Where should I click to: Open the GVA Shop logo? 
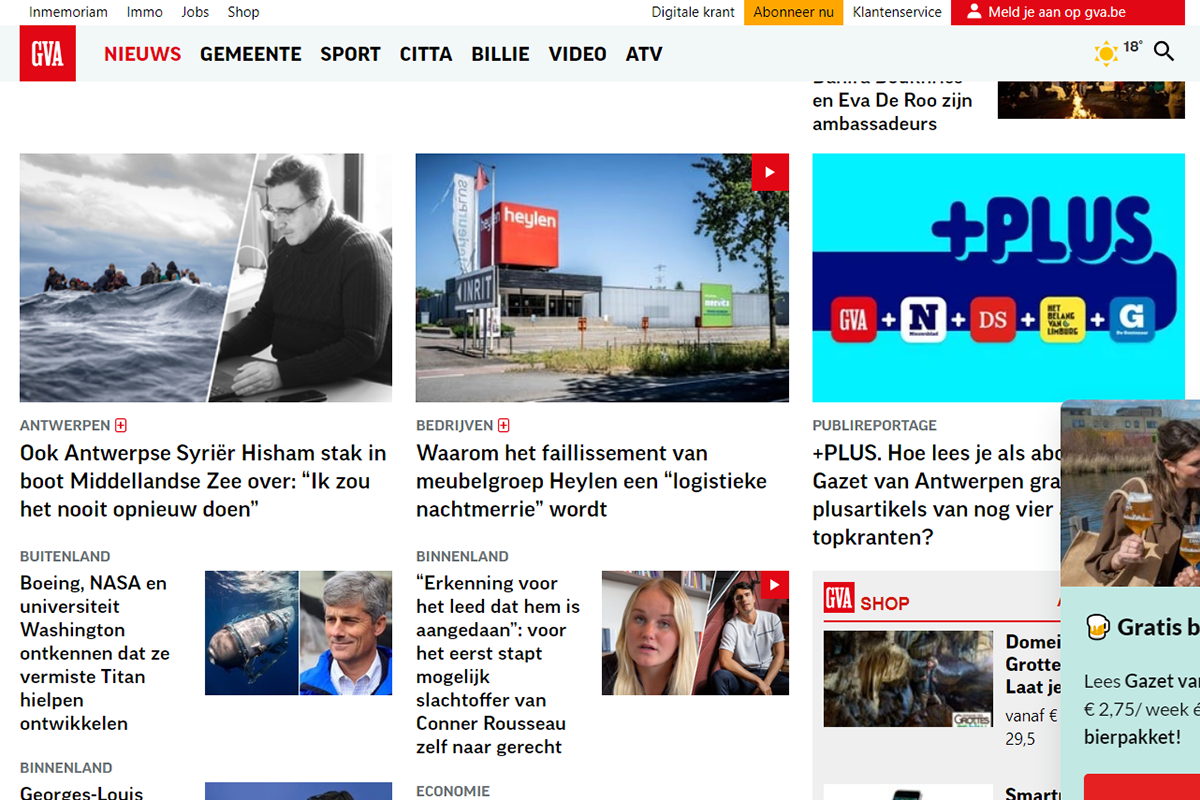pos(867,599)
